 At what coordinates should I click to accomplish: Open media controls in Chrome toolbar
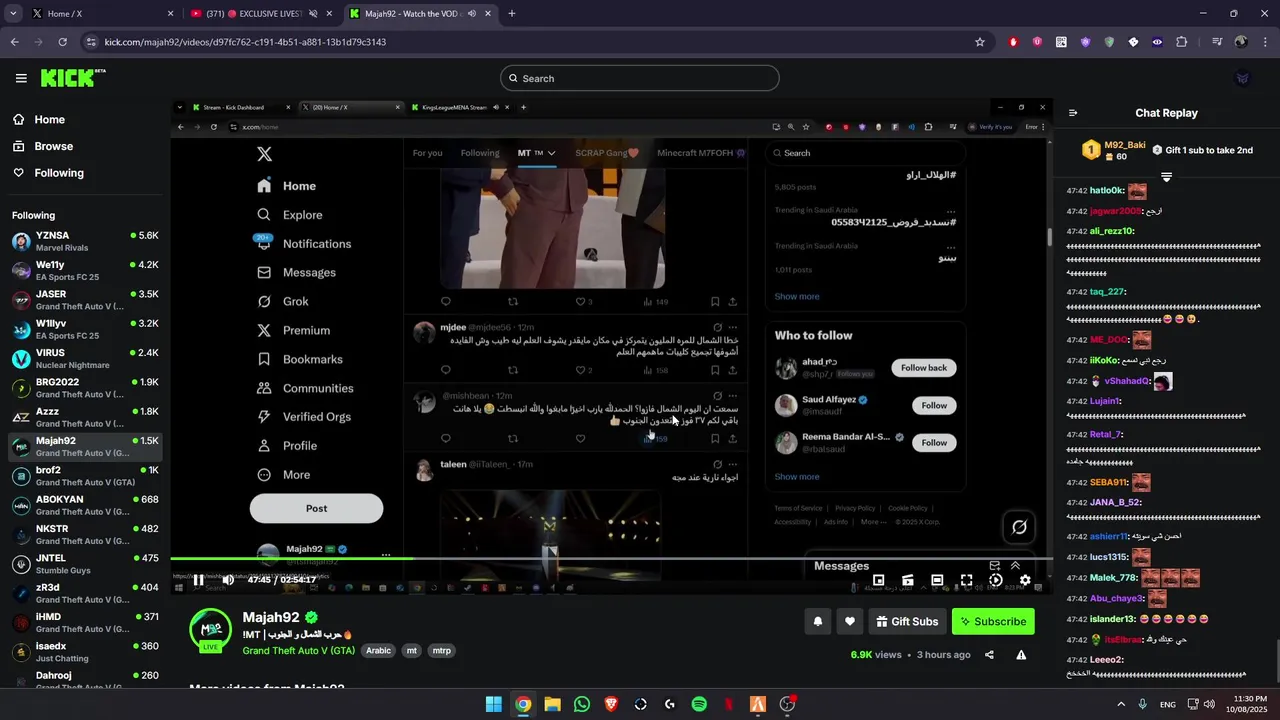(1217, 42)
